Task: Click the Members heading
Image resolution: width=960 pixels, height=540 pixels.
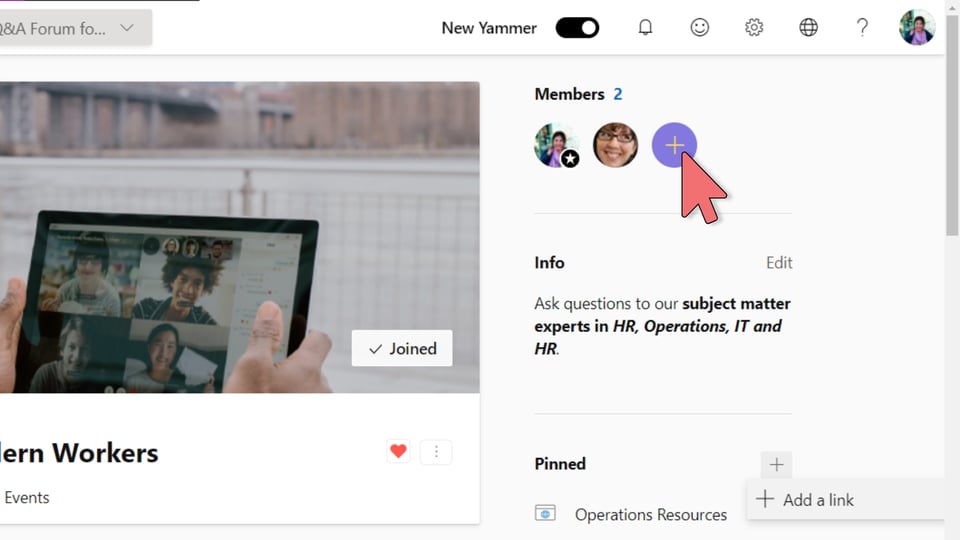Action: [x=569, y=94]
